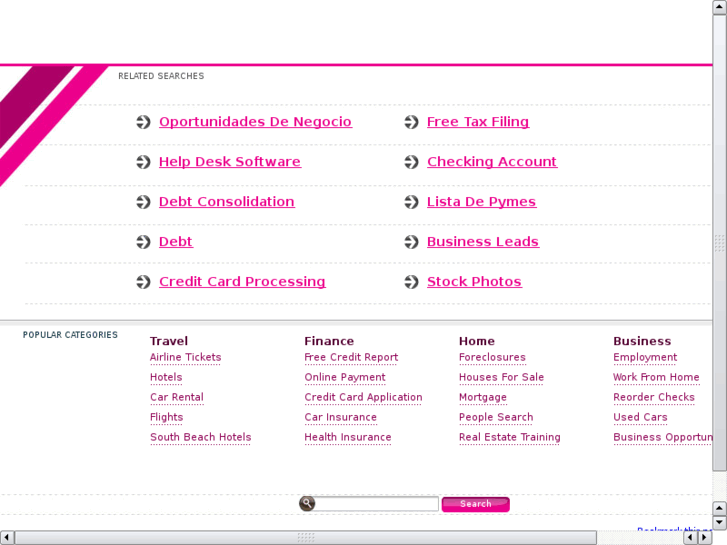Open Free Credit Report under Finance
The height and width of the screenshot is (545, 727).
[351, 357]
